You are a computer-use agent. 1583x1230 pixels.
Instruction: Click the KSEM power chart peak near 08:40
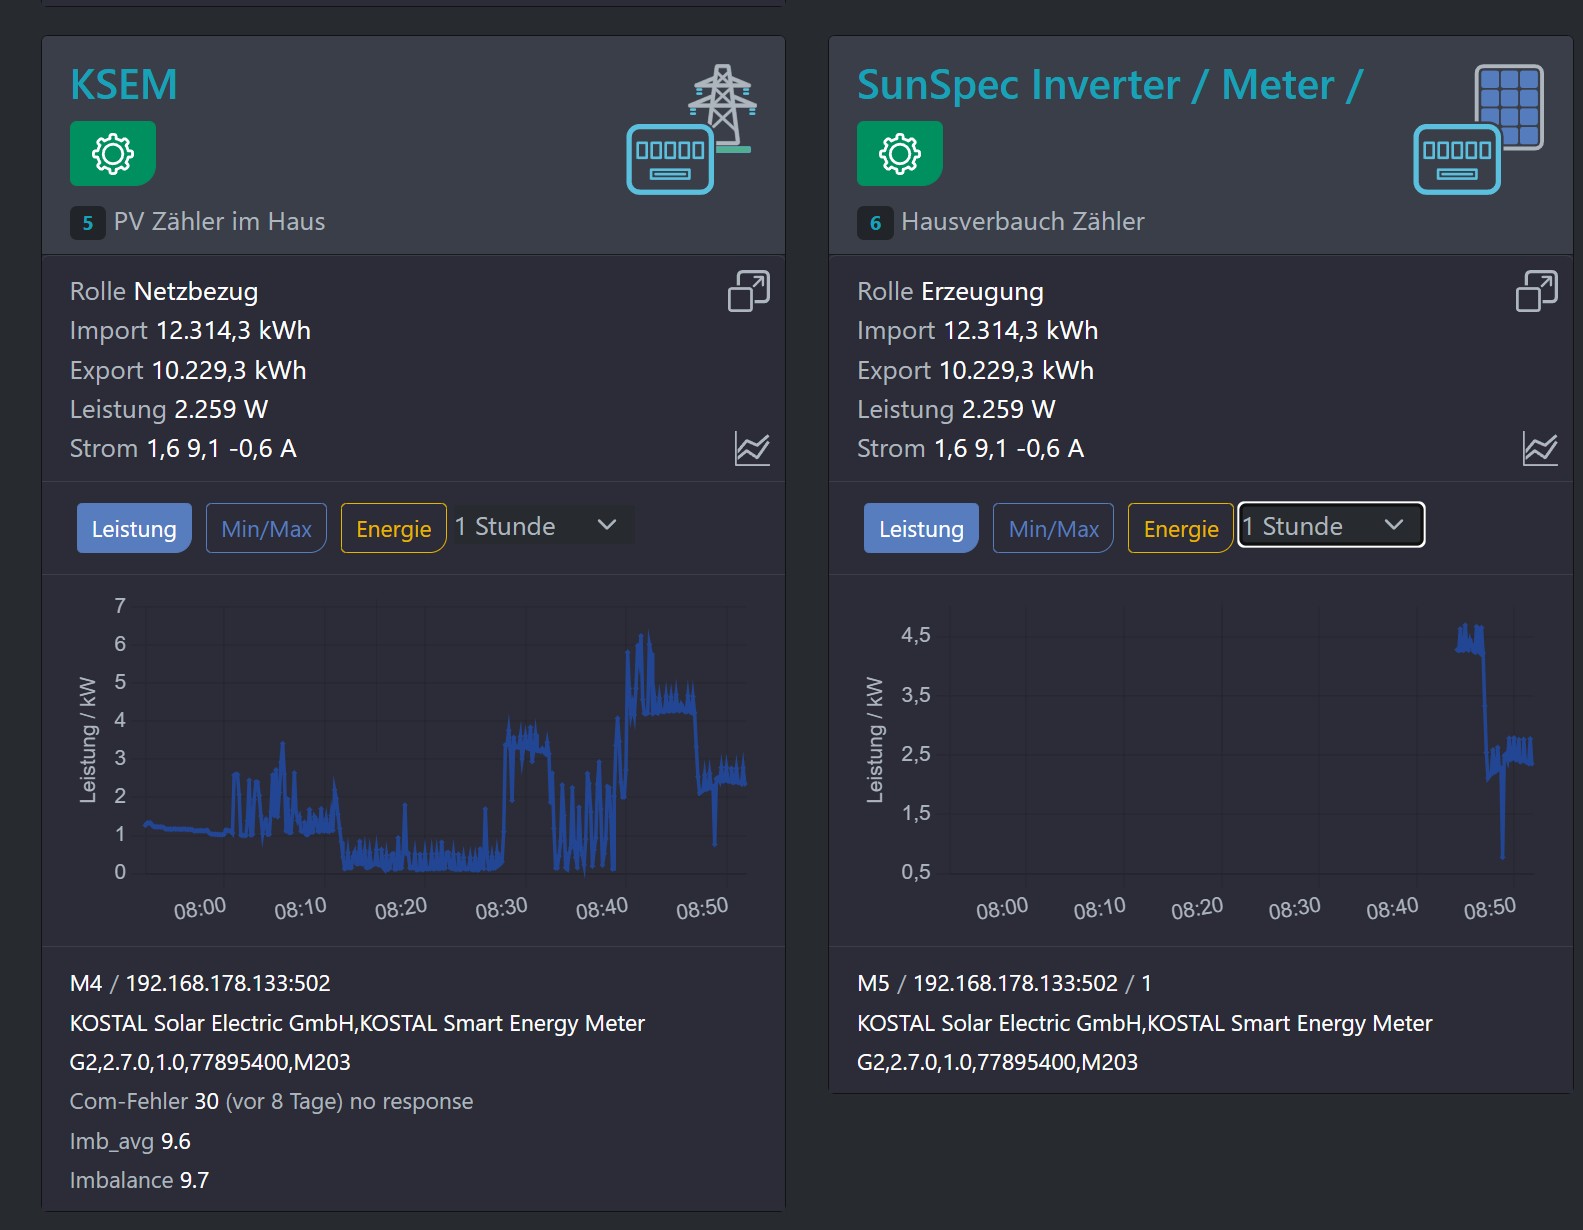coord(647,640)
